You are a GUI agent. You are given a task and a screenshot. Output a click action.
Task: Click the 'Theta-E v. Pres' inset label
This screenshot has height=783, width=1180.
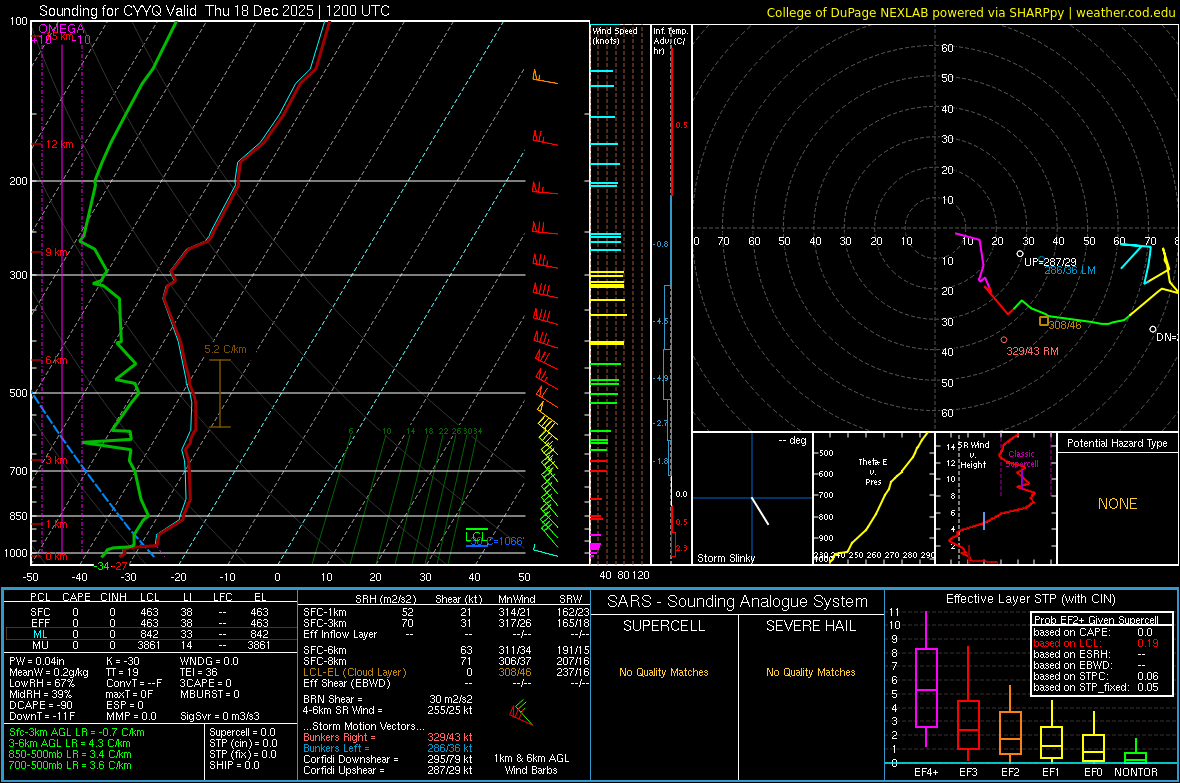pos(873,471)
